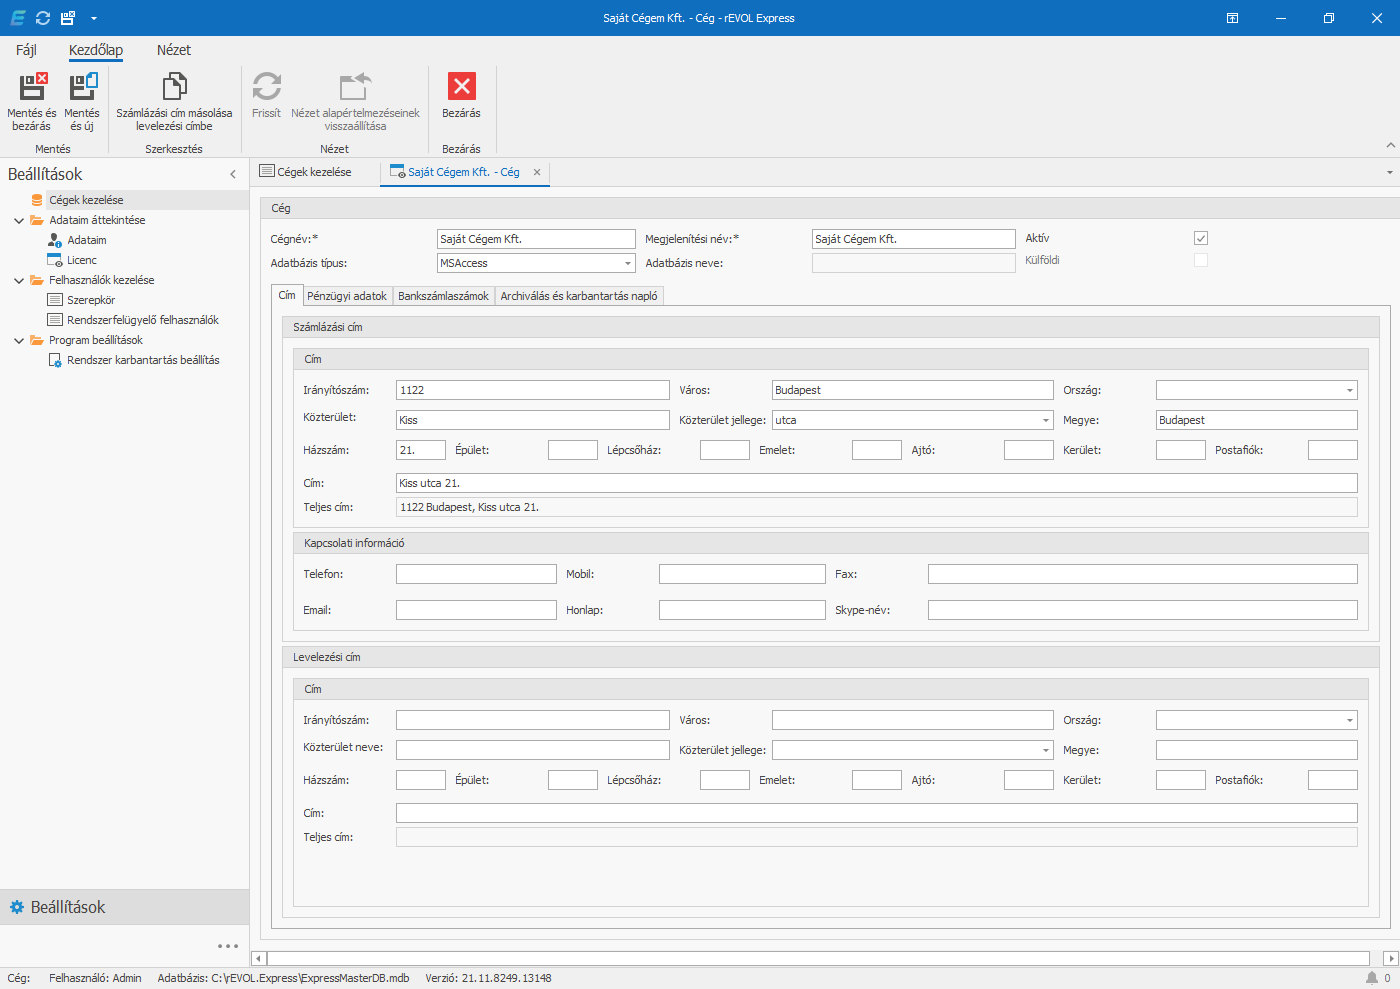
Task: Open the Nézet ribbon tab
Action: (173, 50)
